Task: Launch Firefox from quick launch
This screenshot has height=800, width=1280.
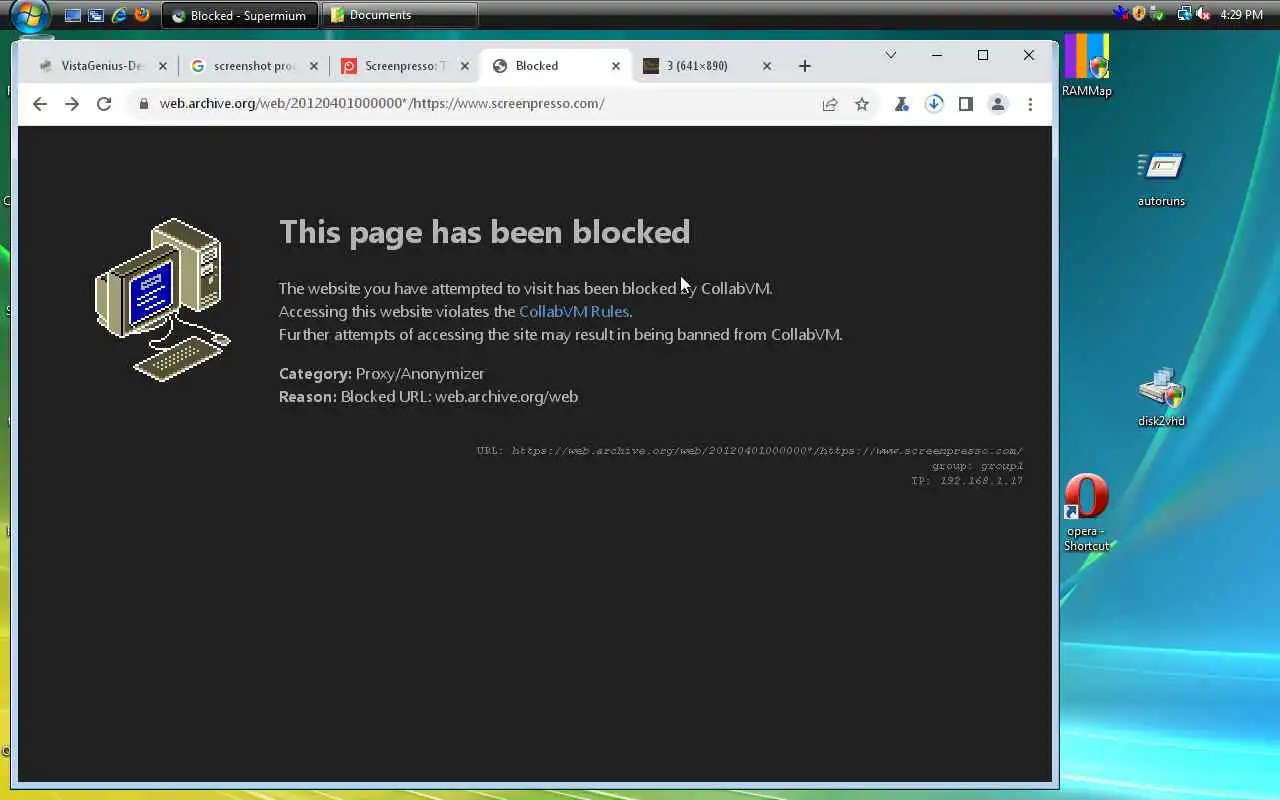Action: [x=142, y=15]
